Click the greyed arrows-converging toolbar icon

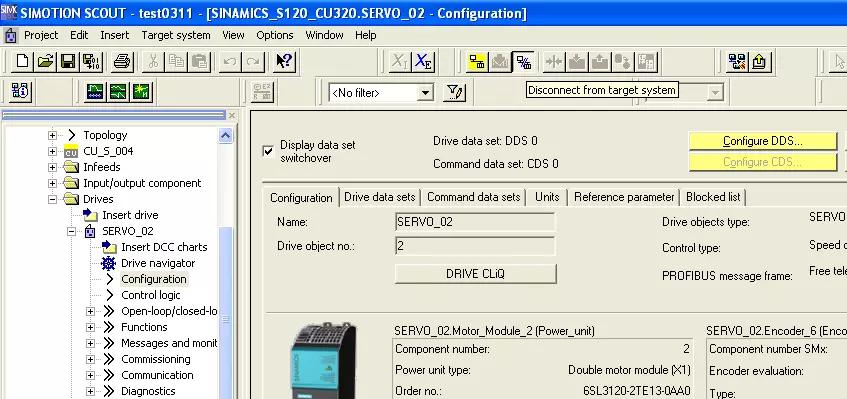coord(554,62)
